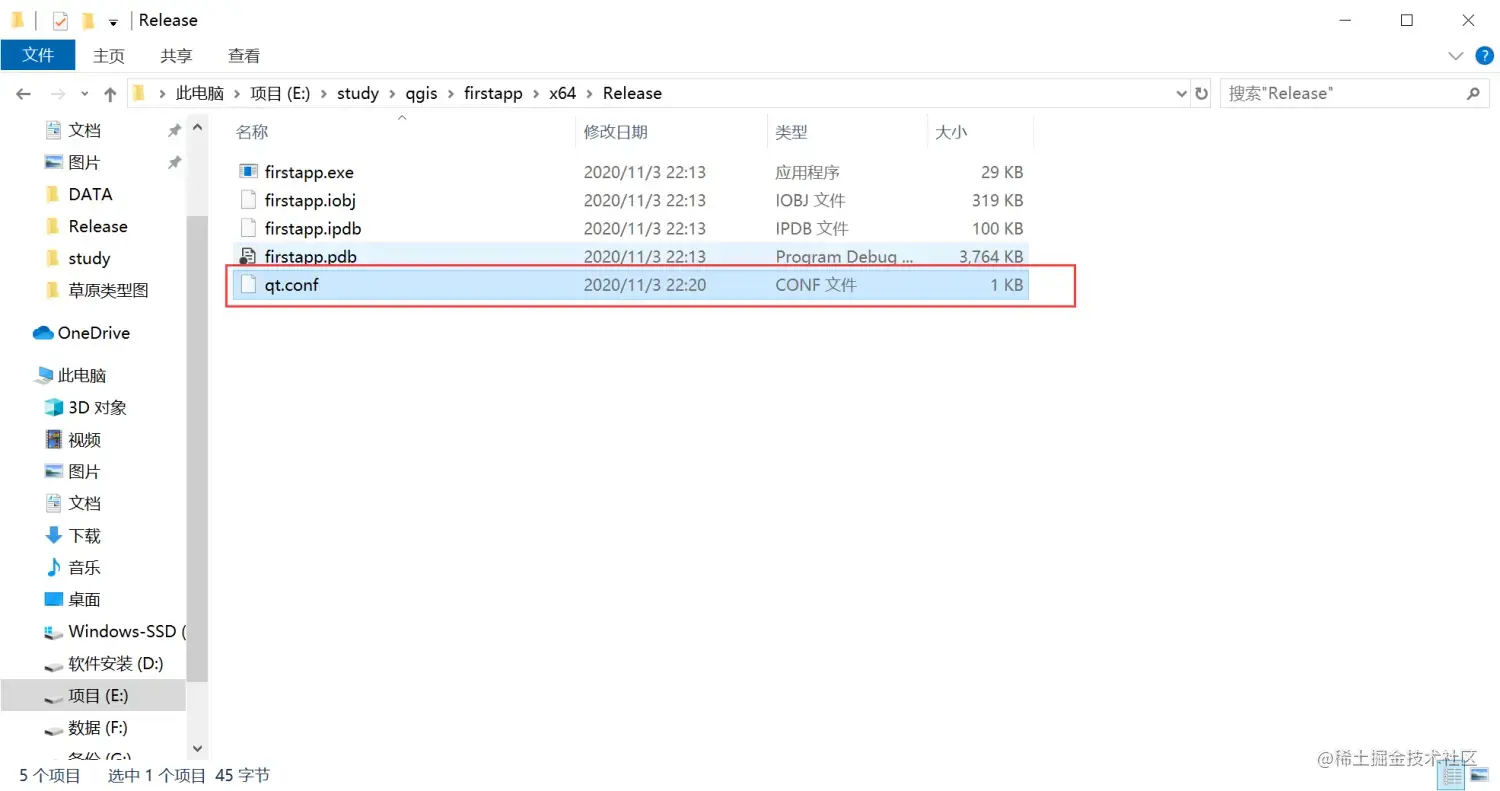Click 项目 (E:) in the address breadcrumb
Screen dimensions: 1500x791
pyautogui.click(x=280, y=93)
